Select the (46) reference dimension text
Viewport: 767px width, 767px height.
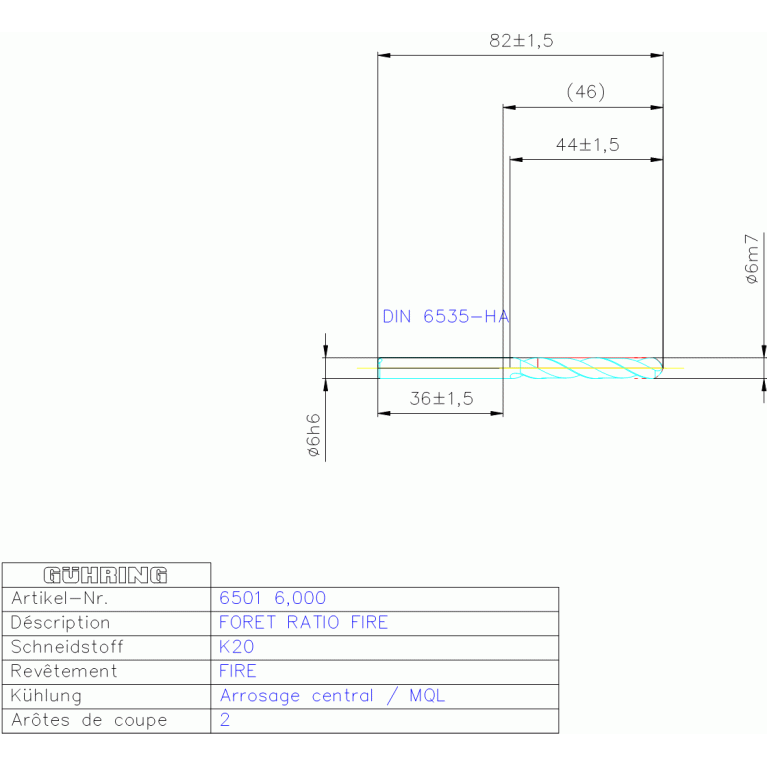pos(586,92)
